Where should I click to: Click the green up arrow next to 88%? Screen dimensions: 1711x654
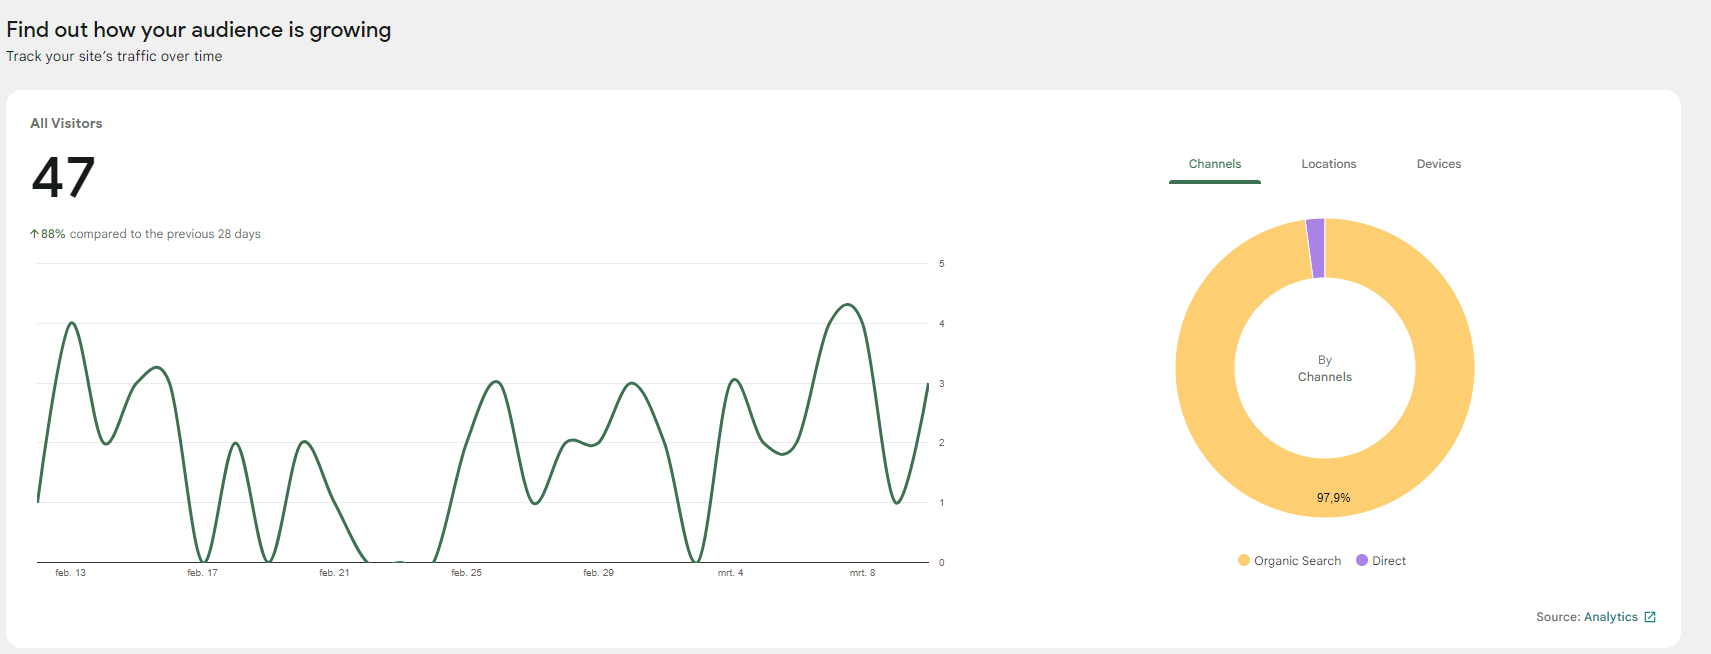pyautogui.click(x=34, y=234)
